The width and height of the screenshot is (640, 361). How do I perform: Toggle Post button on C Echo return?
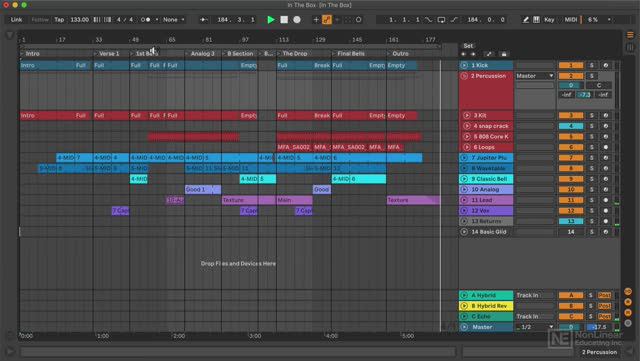point(604,316)
